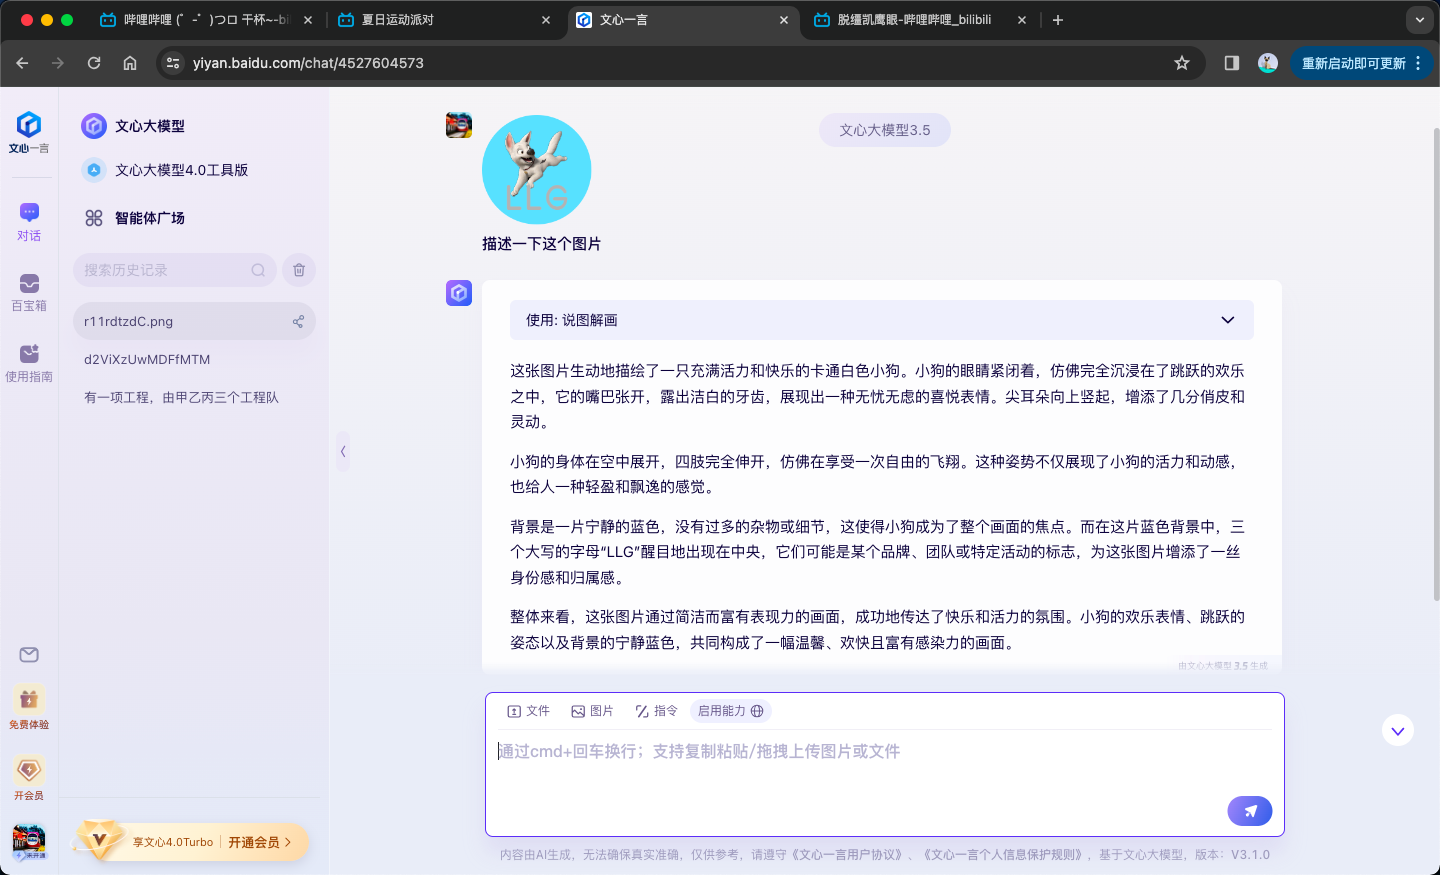This screenshot has height=875, width=1440.
Task: Open the uploaded white dog LLG image
Action: point(537,170)
